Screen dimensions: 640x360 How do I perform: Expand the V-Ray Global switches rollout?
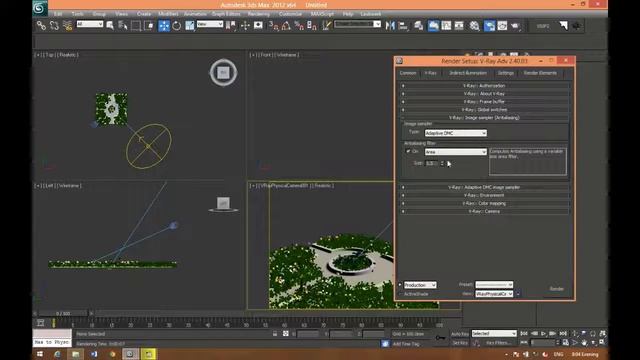pyautogui.click(x=484, y=110)
